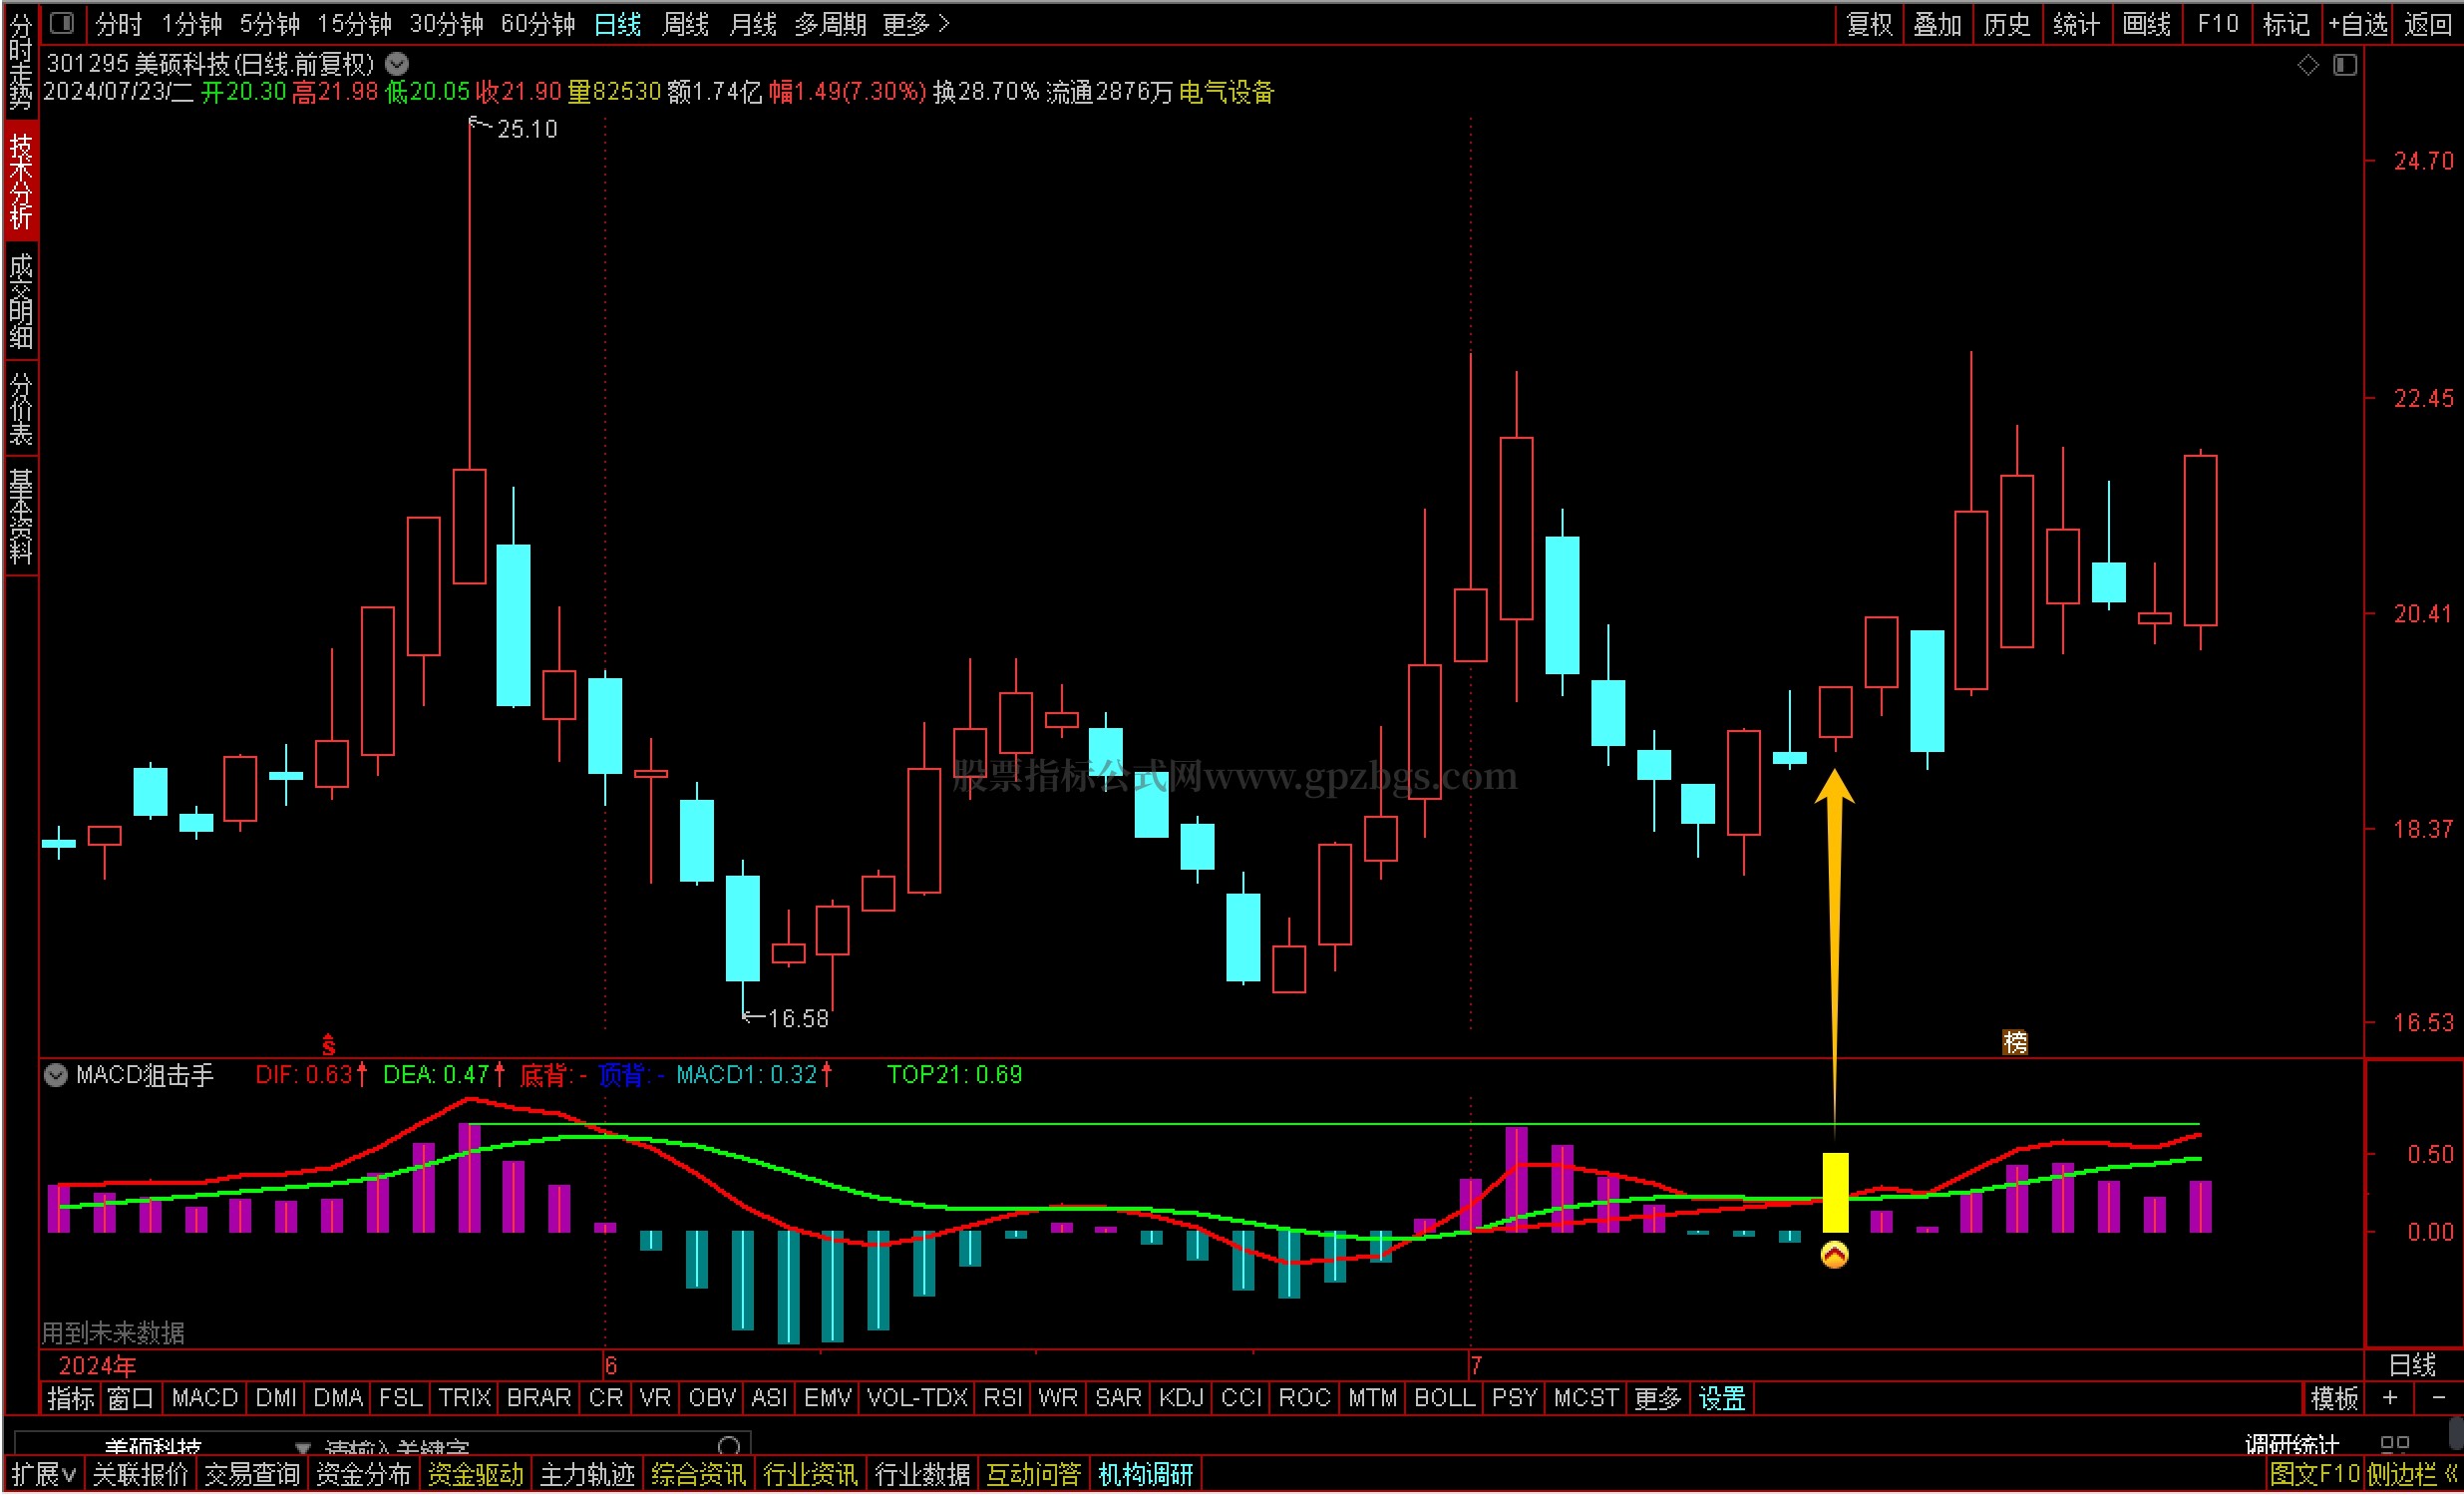
Task: Switch indicator to MCST
Action: click(1585, 1398)
